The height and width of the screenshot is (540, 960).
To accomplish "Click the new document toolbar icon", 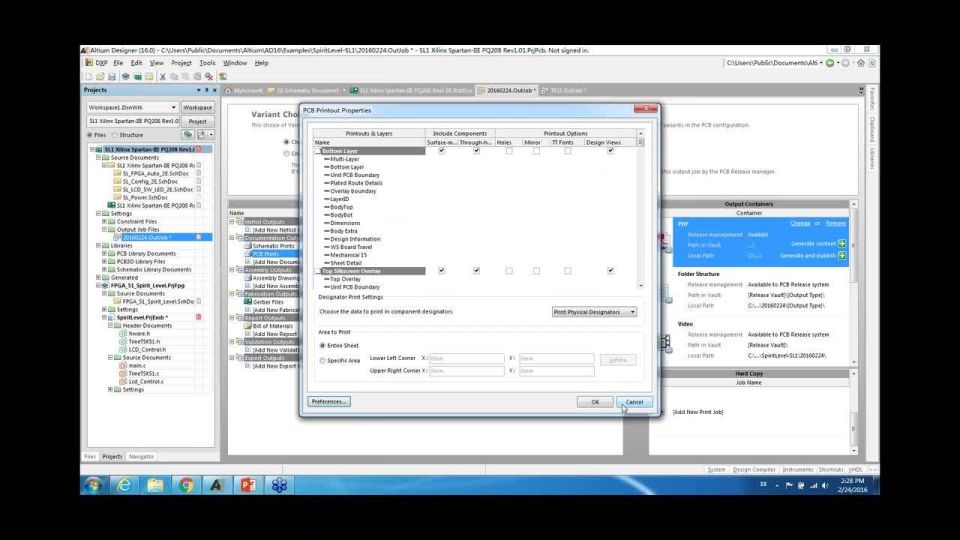I will point(88,77).
